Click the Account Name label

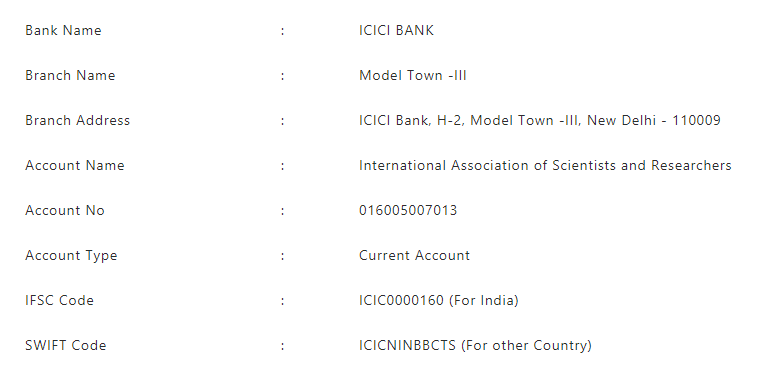[x=75, y=166]
